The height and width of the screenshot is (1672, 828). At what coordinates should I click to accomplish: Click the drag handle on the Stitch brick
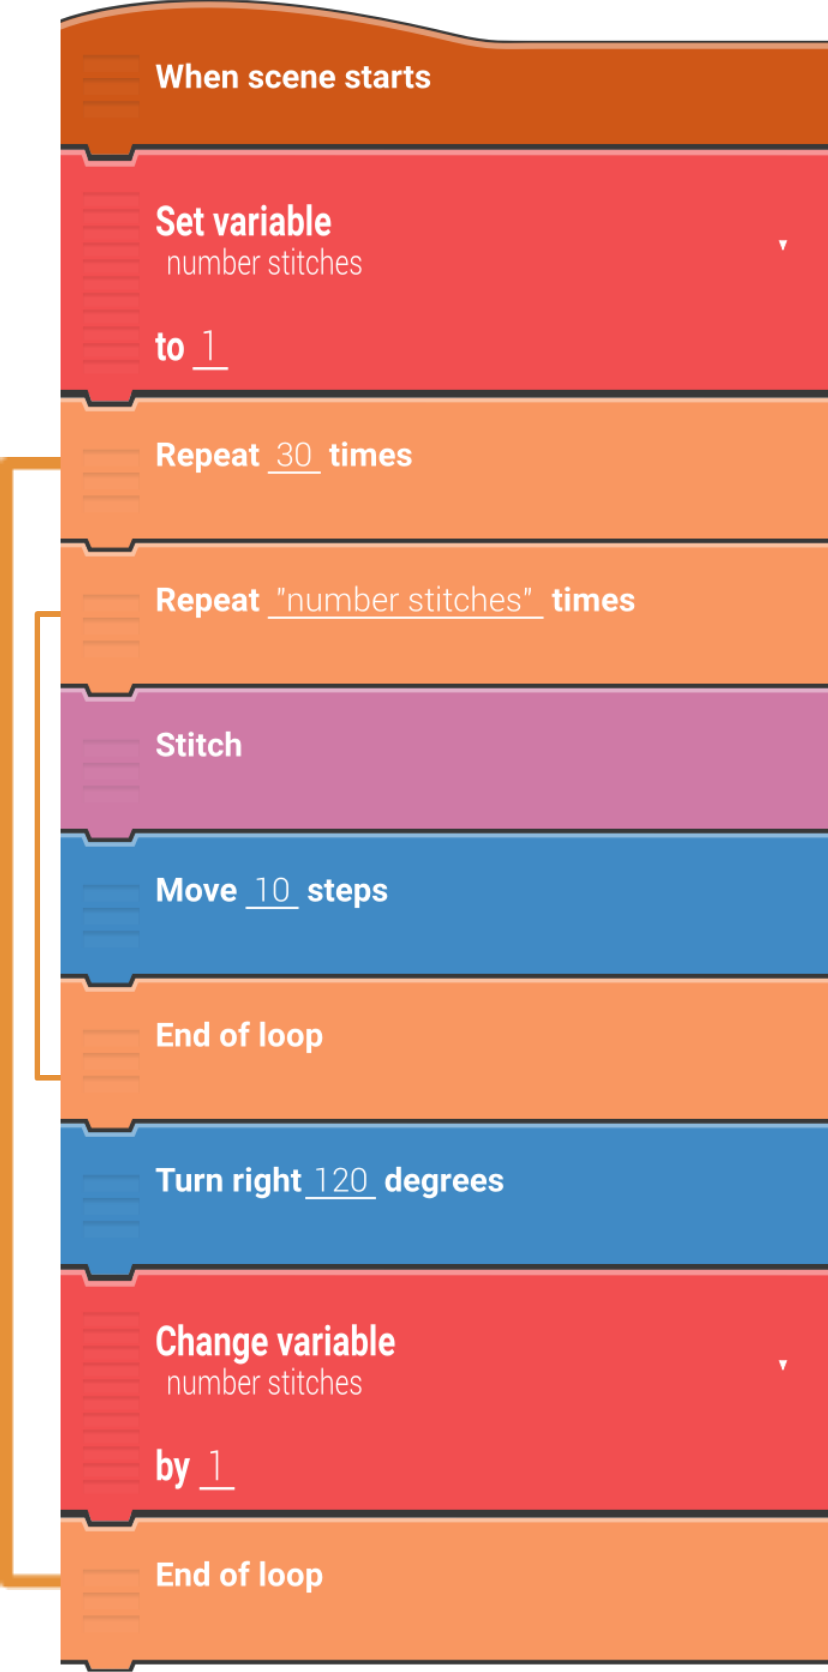click(x=110, y=764)
